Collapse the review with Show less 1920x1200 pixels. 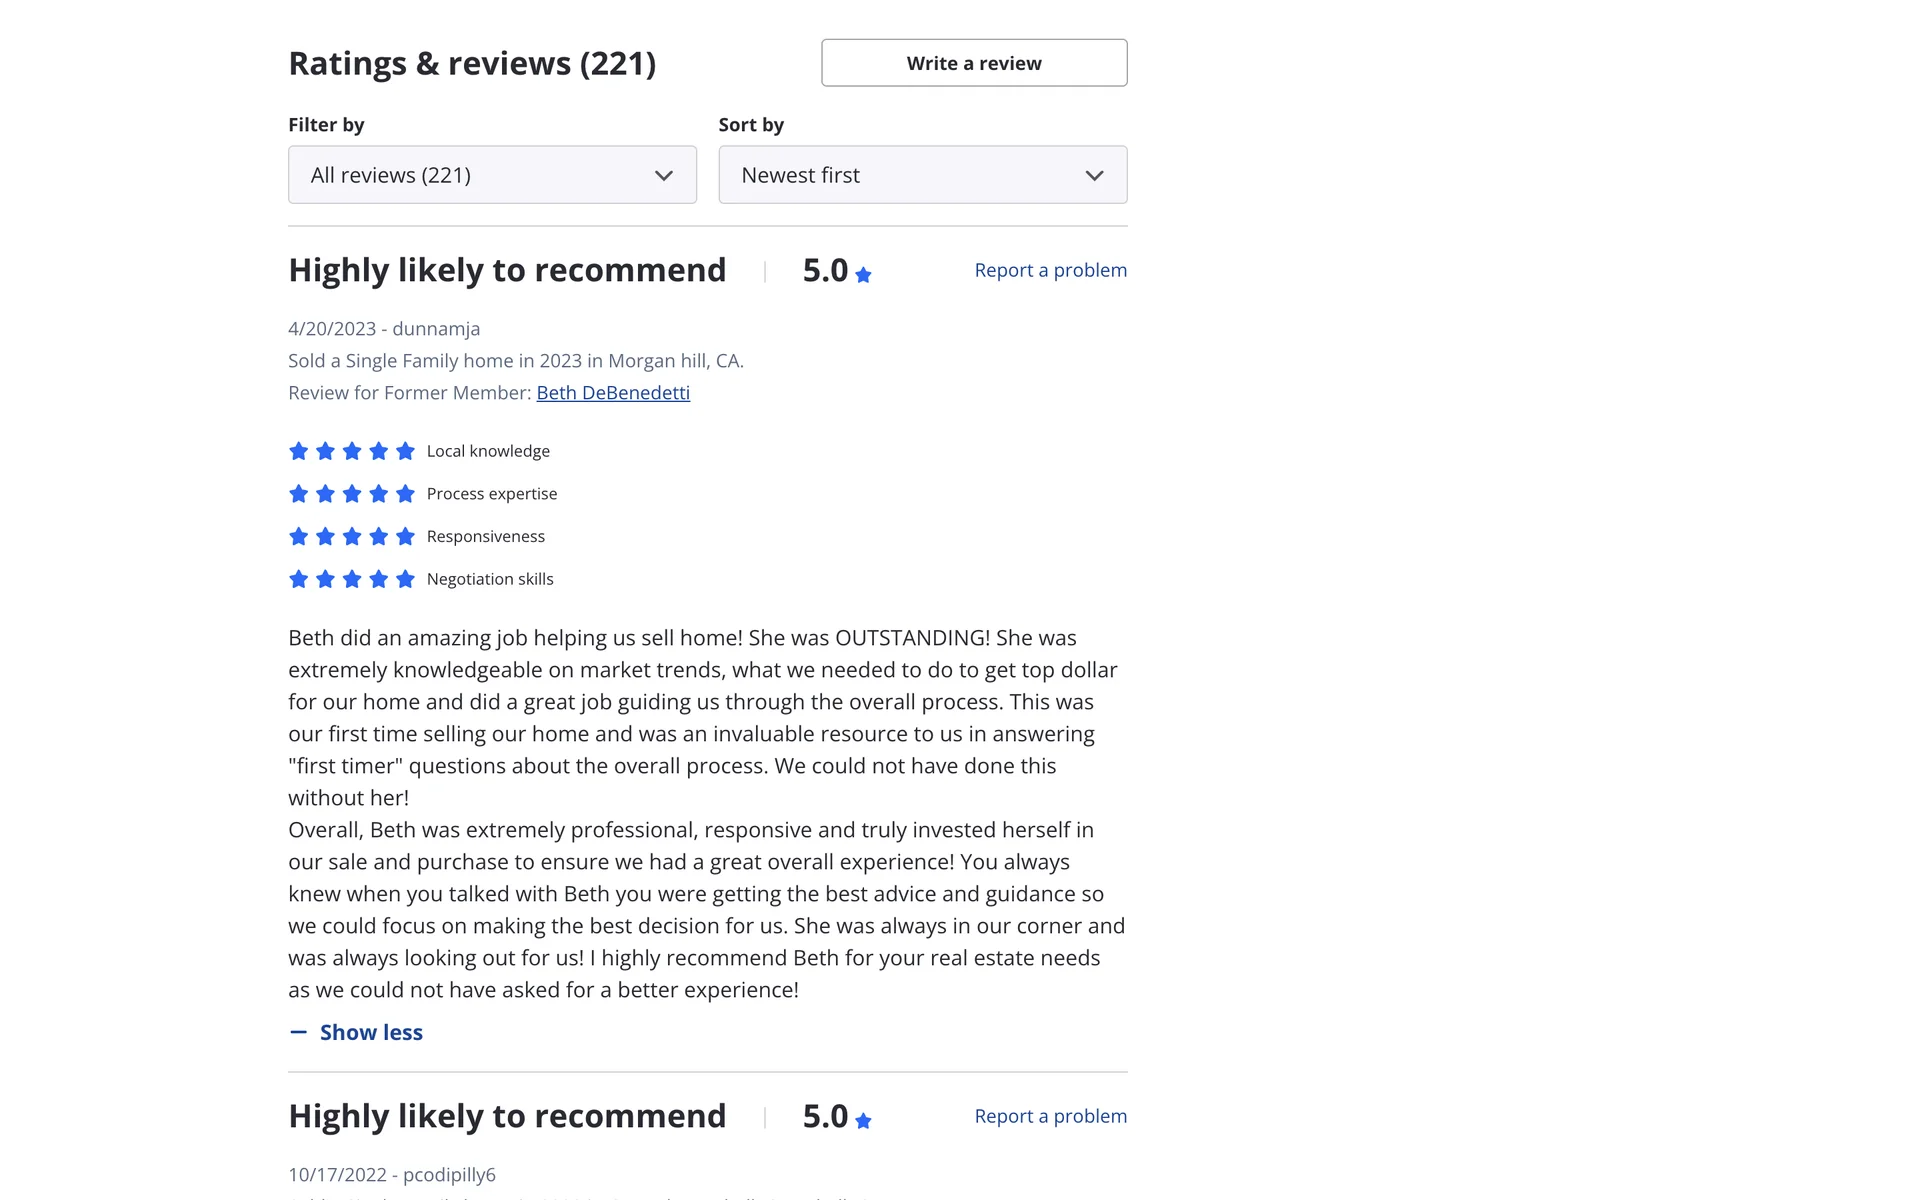click(x=371, y=1032)
